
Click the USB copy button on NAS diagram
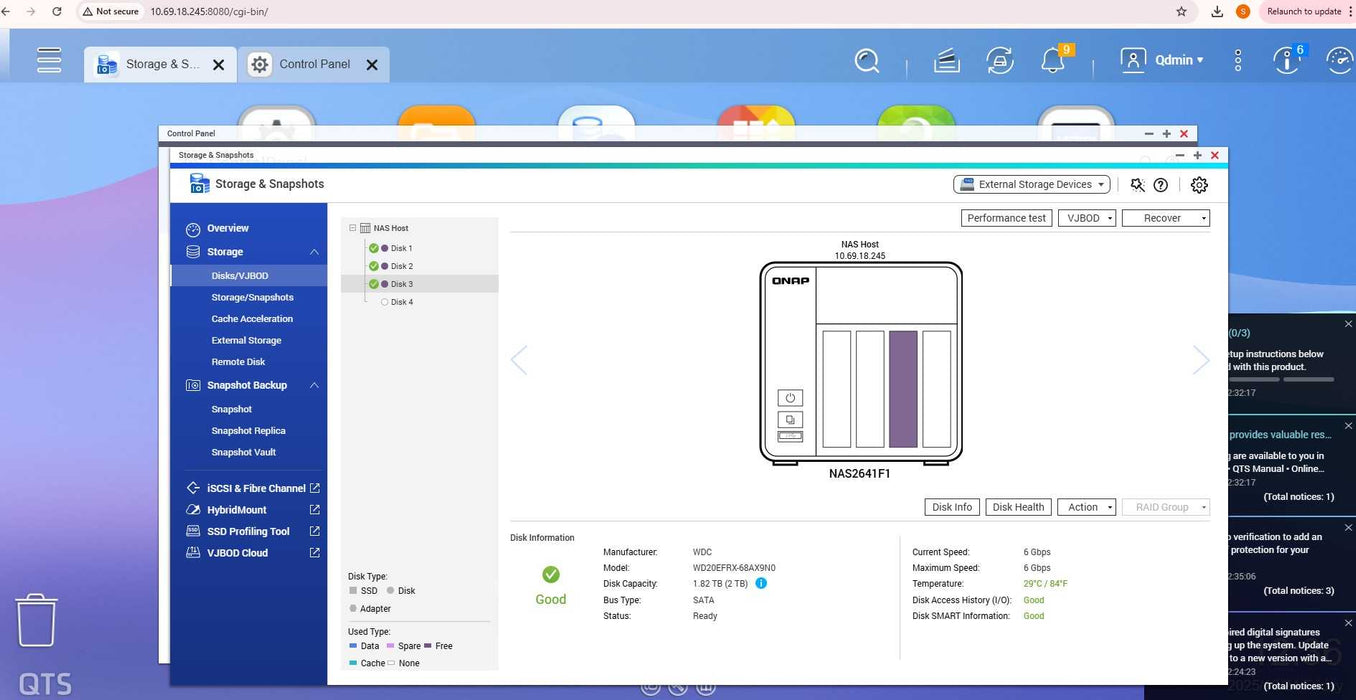point(790,420)
